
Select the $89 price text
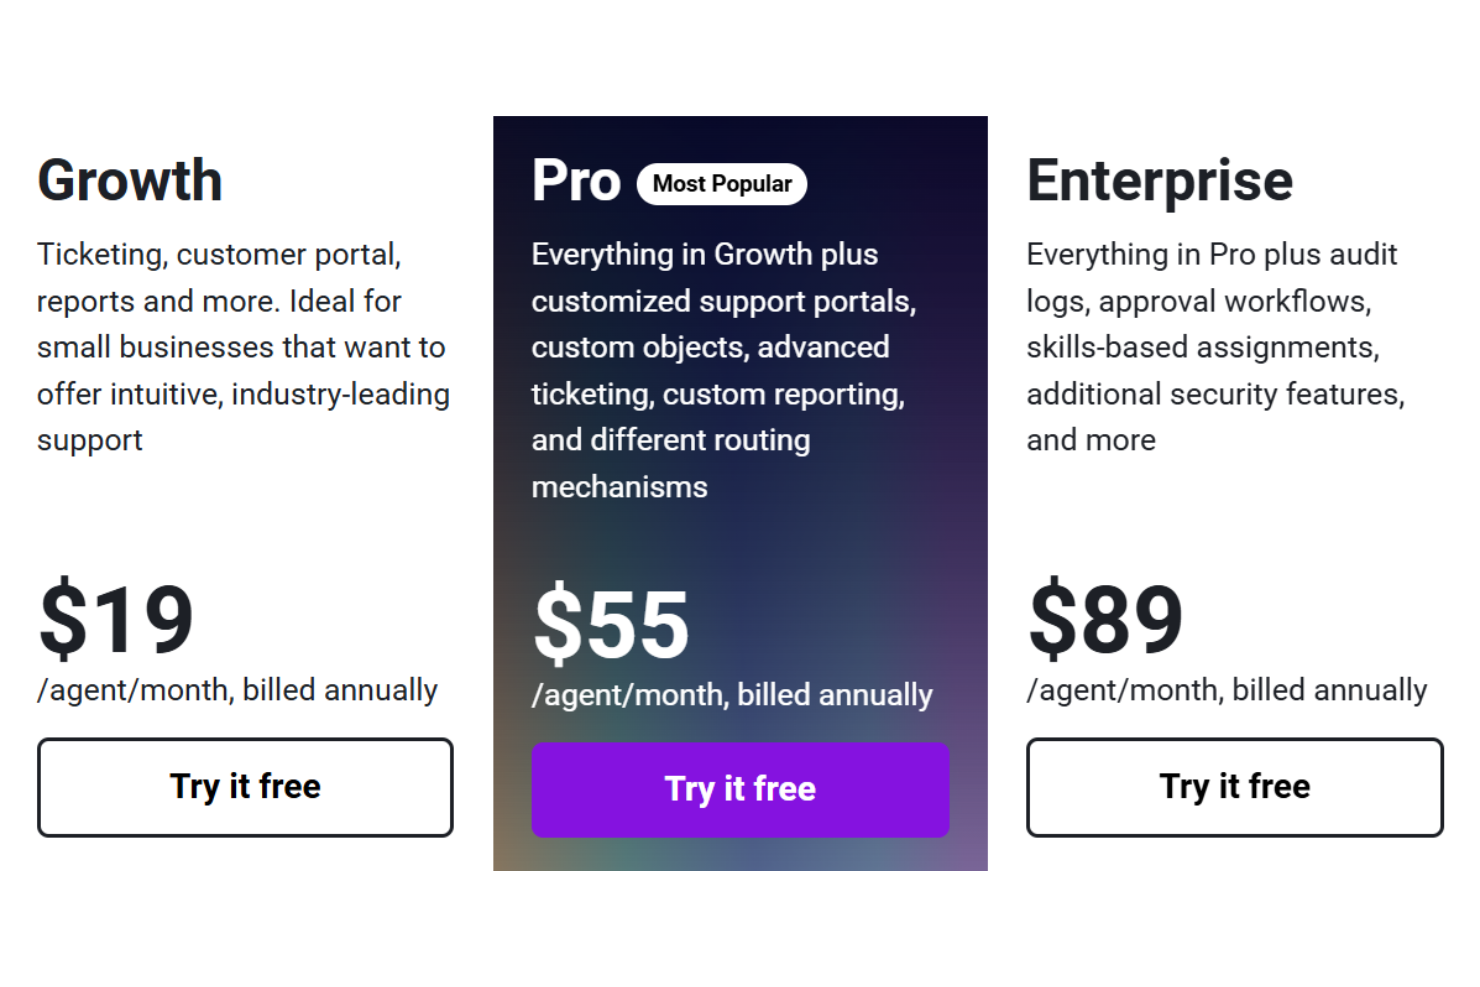(1105, 620)
